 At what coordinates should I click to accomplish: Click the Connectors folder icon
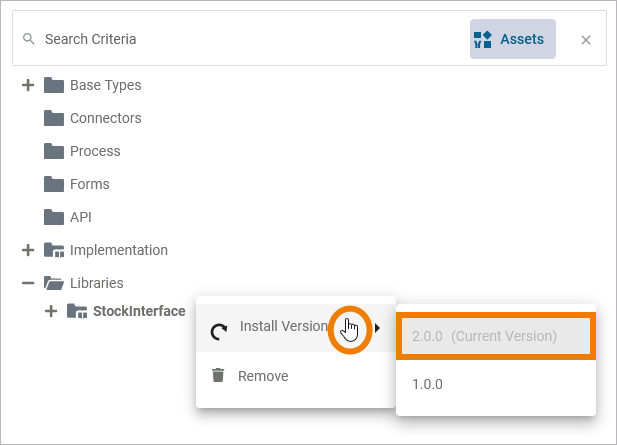point(54,119)
